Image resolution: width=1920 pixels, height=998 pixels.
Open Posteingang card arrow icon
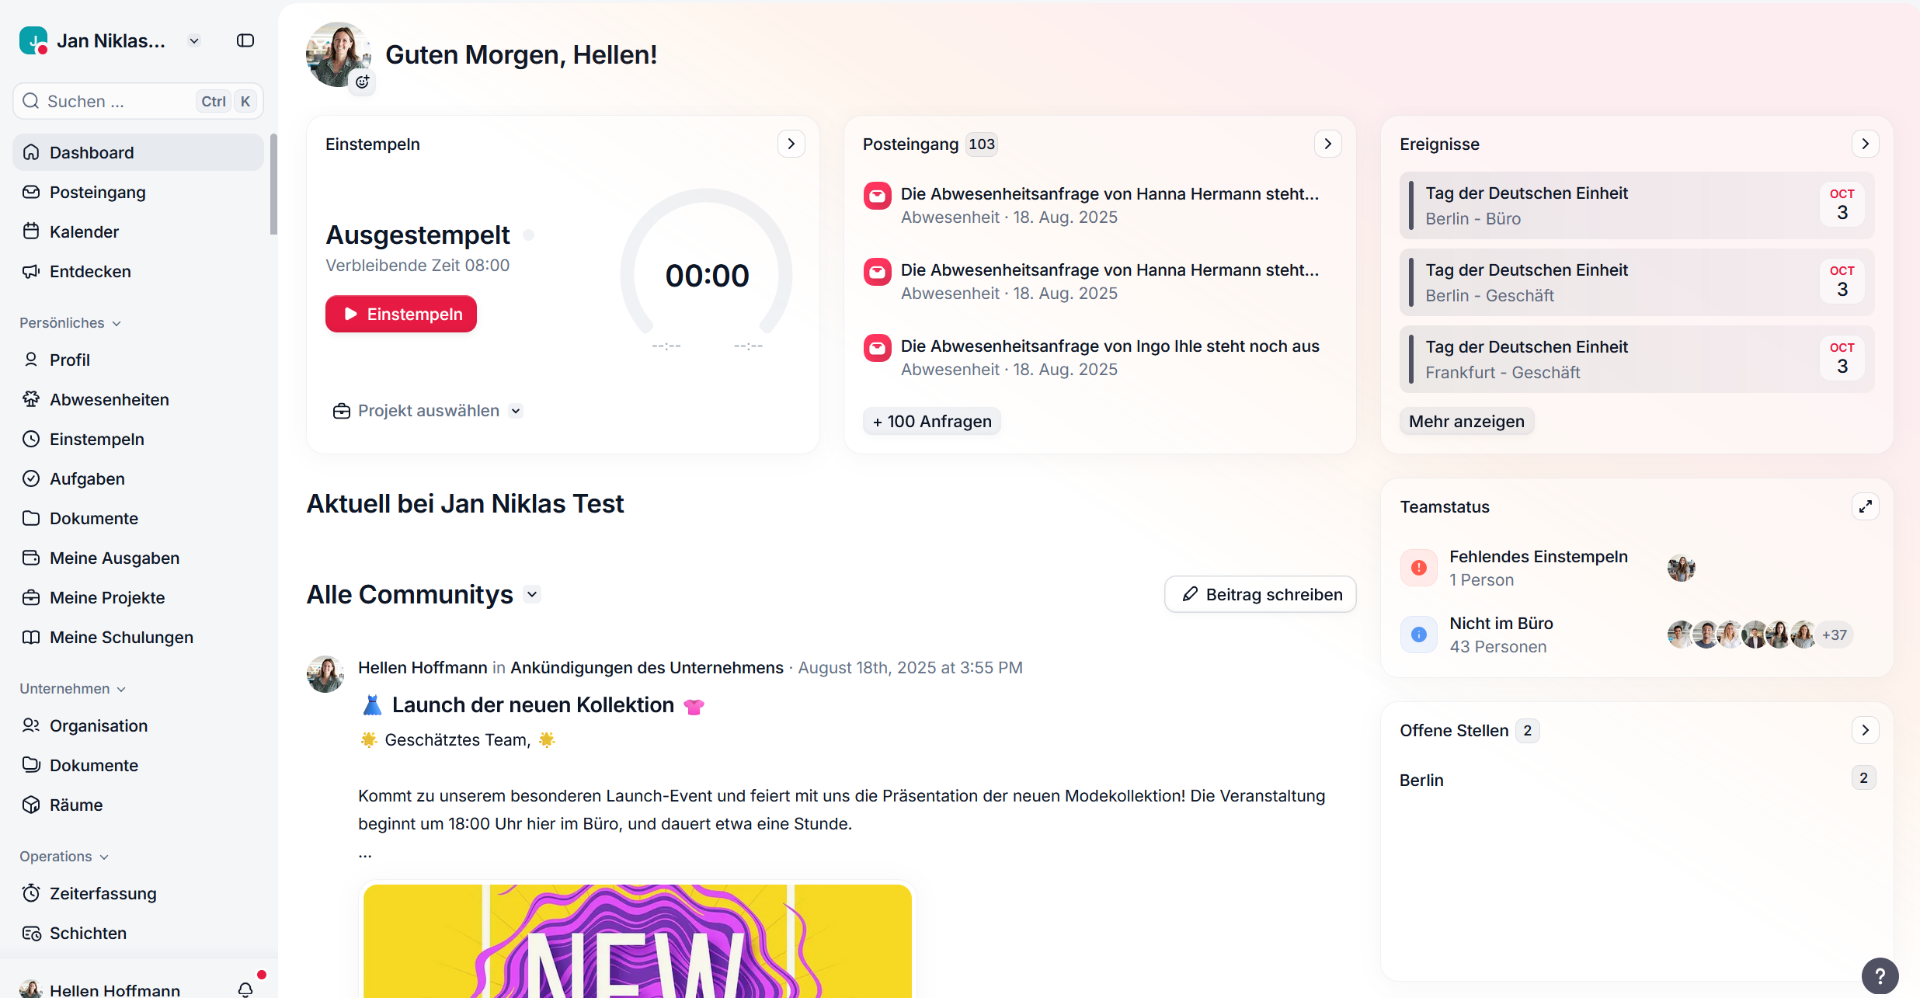coord(1327,144)
